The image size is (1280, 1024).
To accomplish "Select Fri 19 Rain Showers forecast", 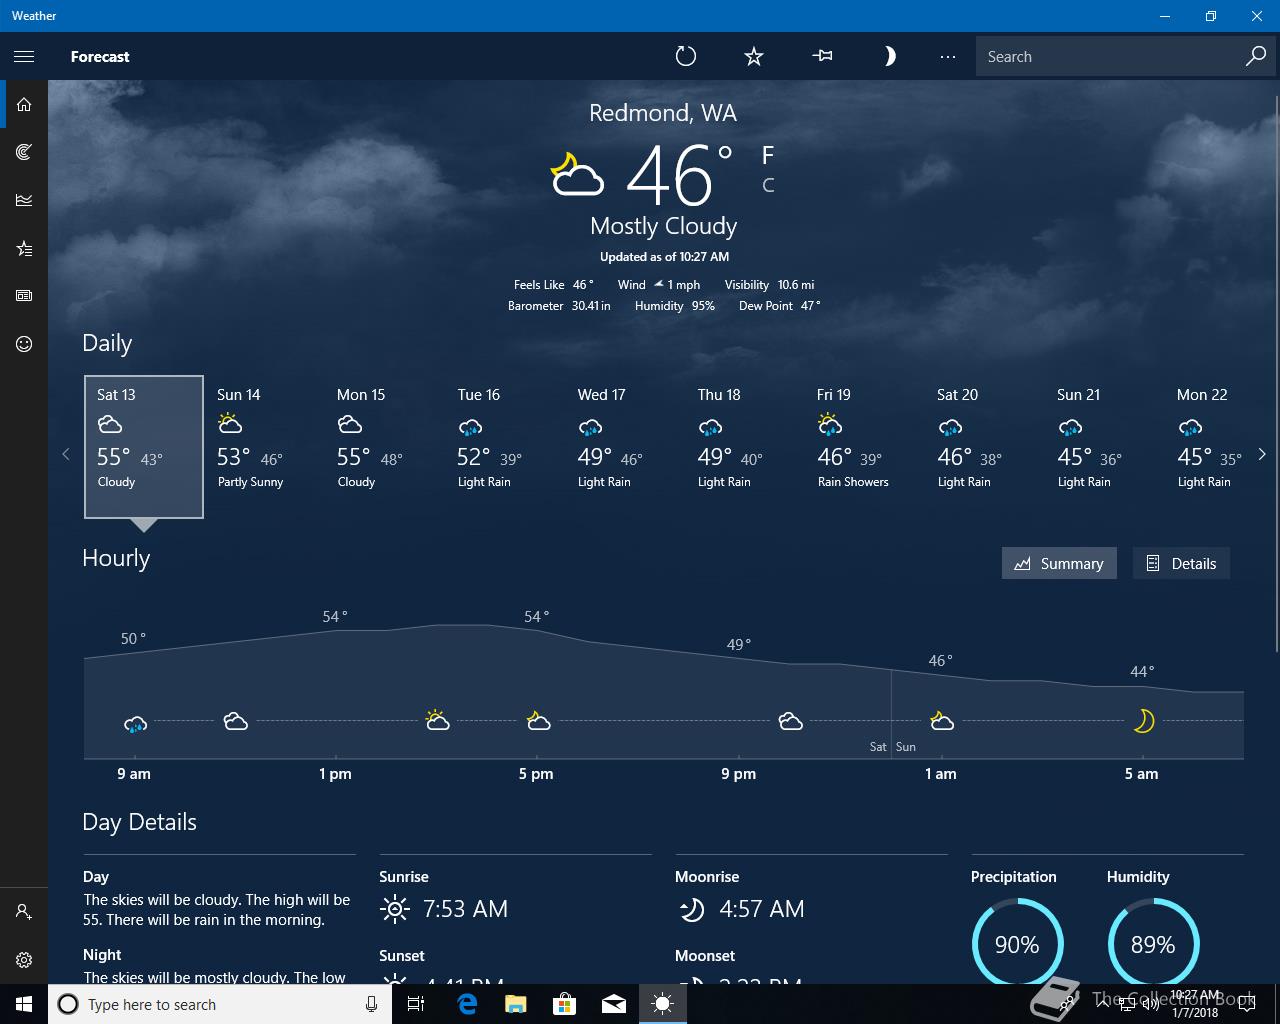I will pyautogui.click(x=864, y=447).
